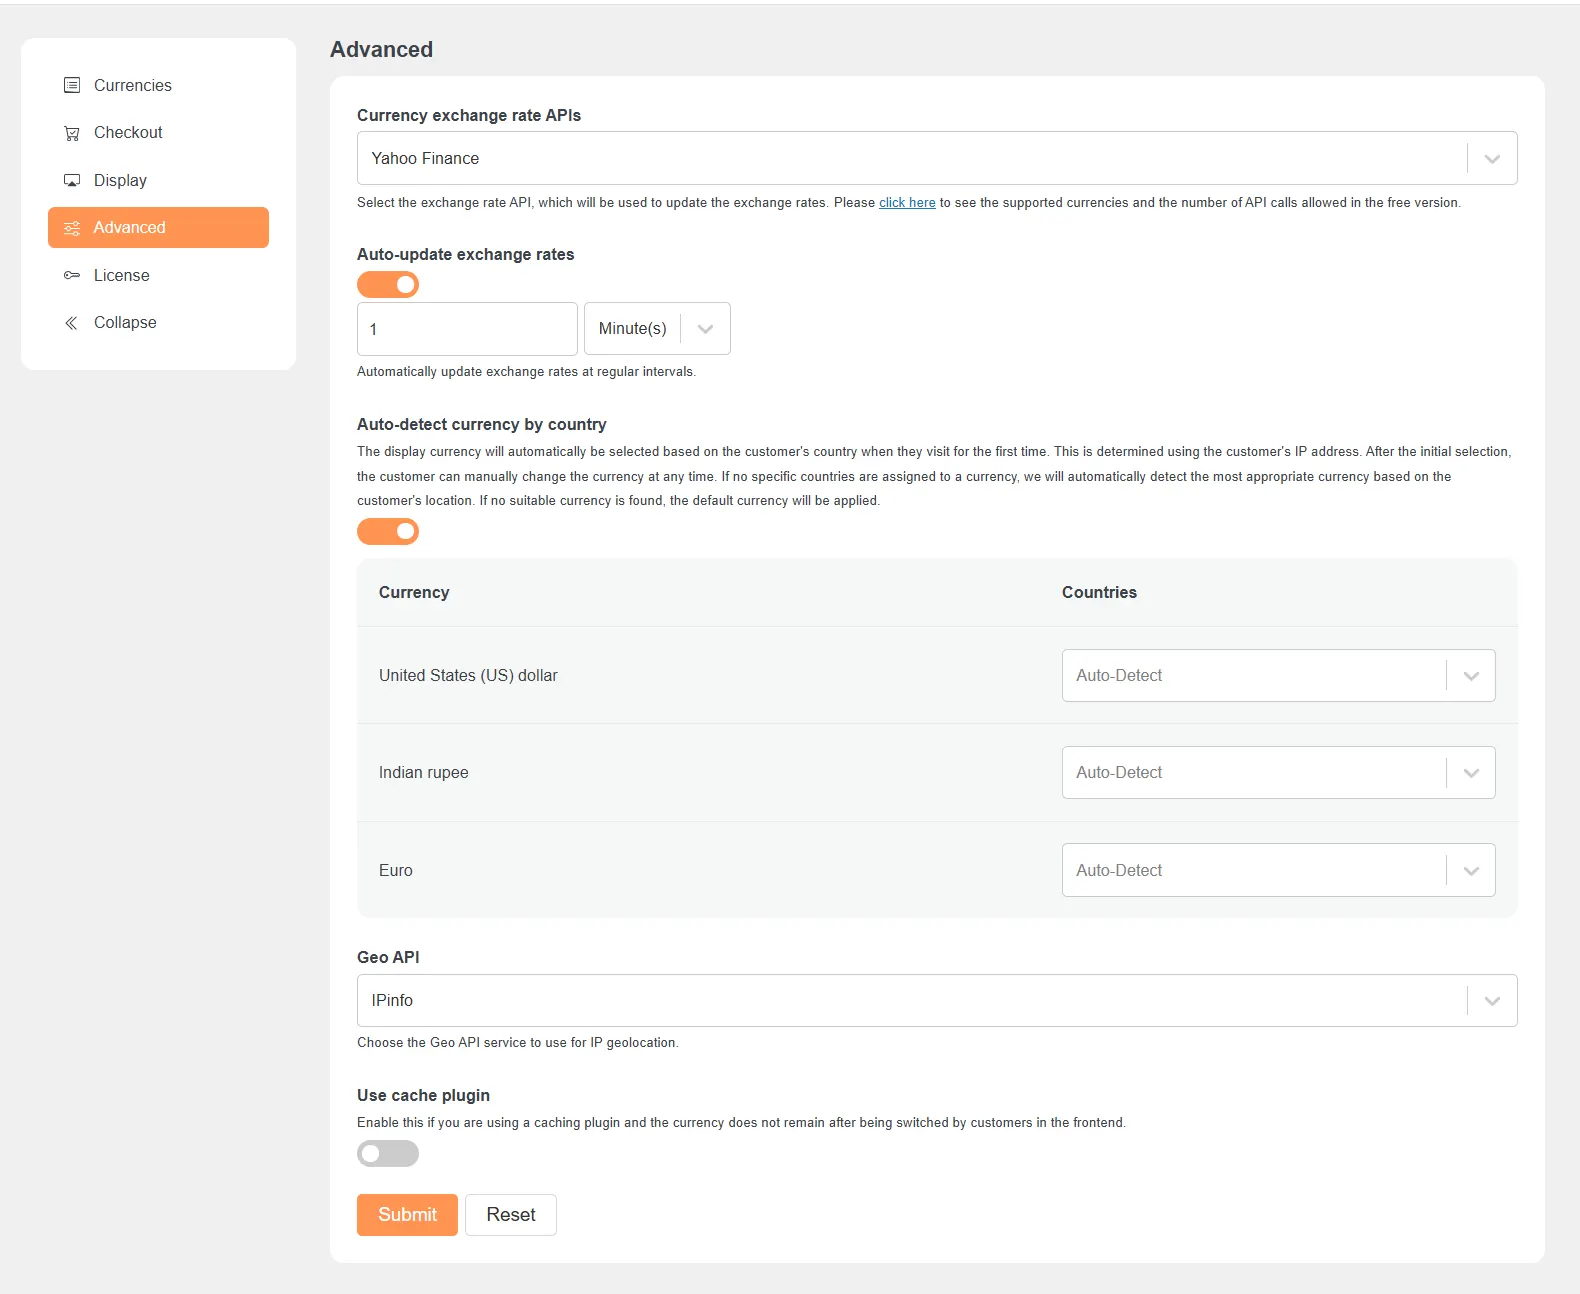This screenshot has height=1294, width=1580.
Task: Switch to the Display settings section
Action: (x=120, y=180)
